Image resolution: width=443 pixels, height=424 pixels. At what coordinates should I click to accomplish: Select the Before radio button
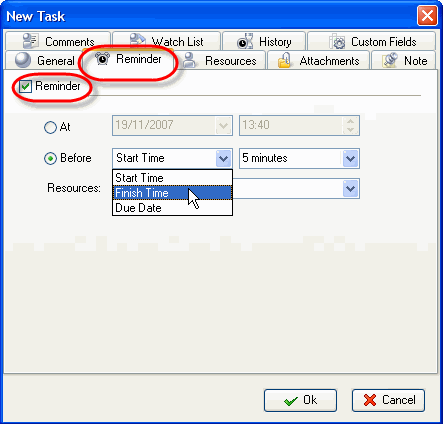(50, 158)
